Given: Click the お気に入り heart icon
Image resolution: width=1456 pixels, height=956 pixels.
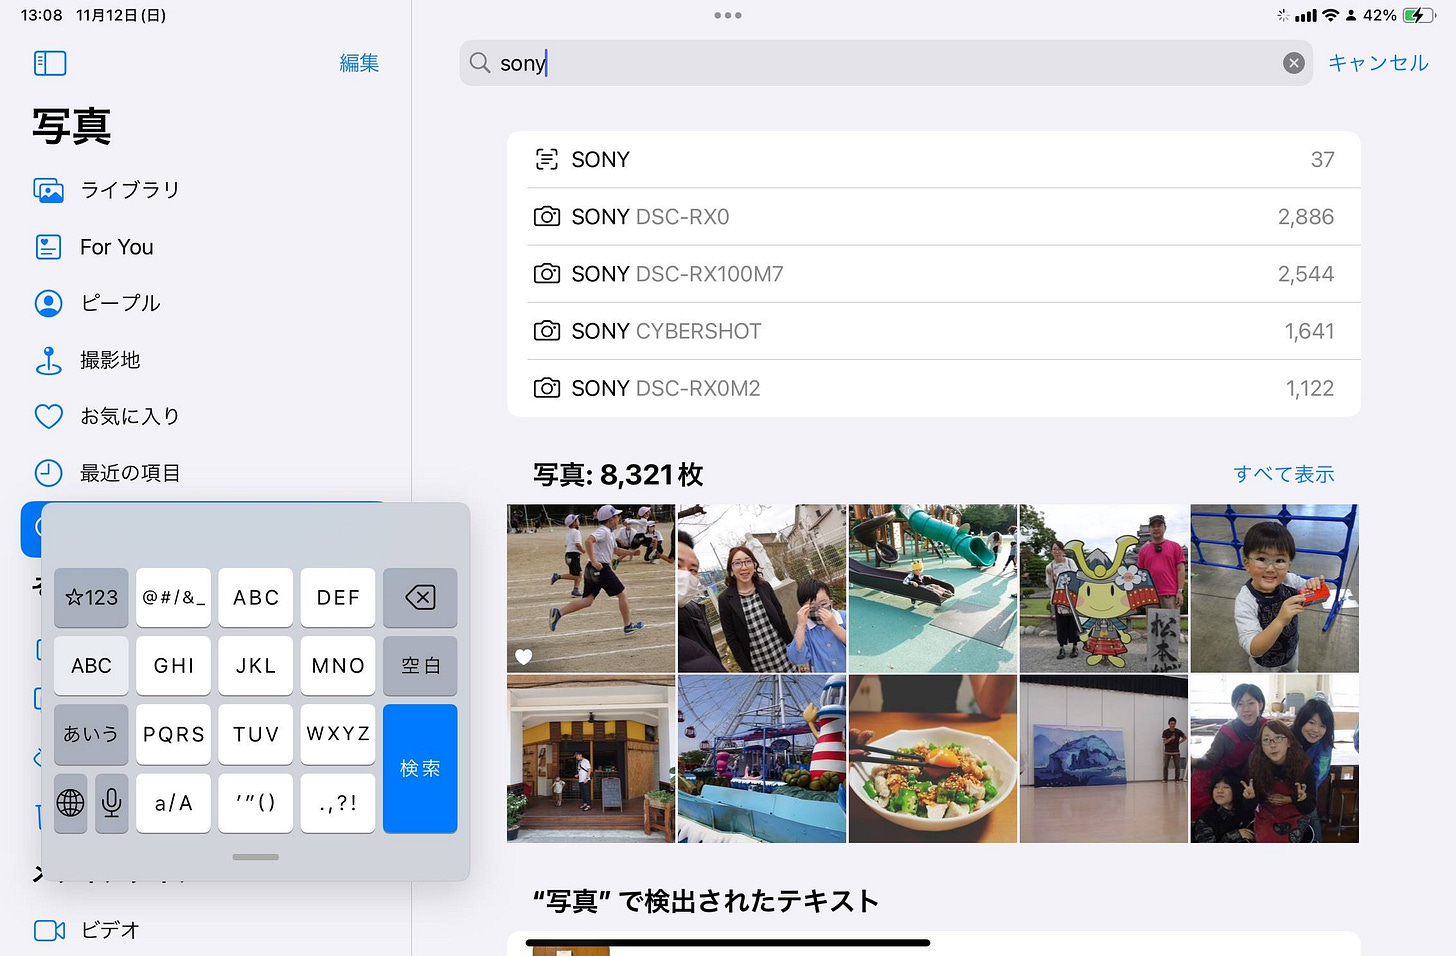Looking at the screenshot, I should click(49, 416).
